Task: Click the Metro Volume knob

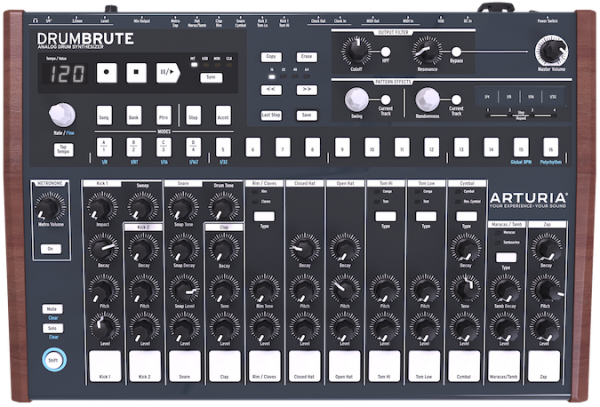Action: pyautogui.click(x=51, y=207)
